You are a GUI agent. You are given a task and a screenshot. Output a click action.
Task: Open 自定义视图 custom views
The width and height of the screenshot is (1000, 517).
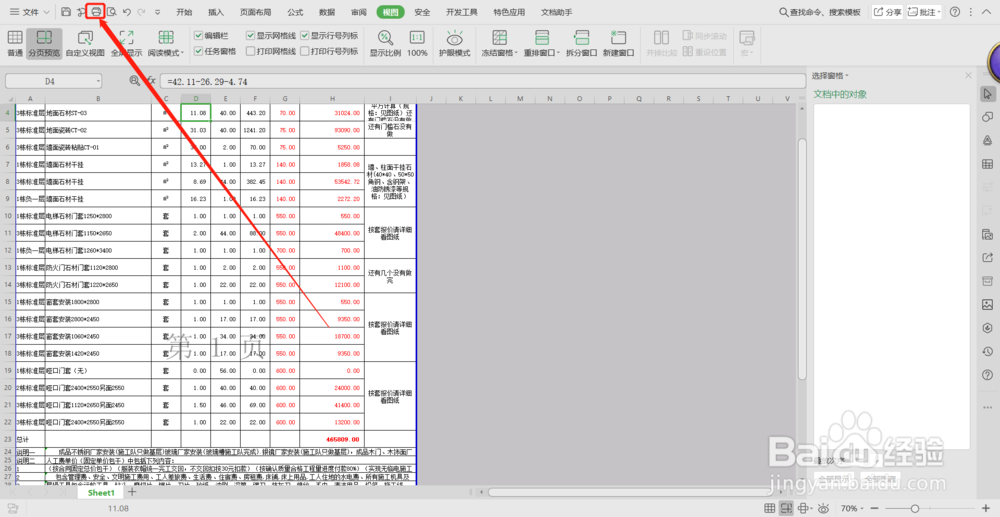point(85,44)
